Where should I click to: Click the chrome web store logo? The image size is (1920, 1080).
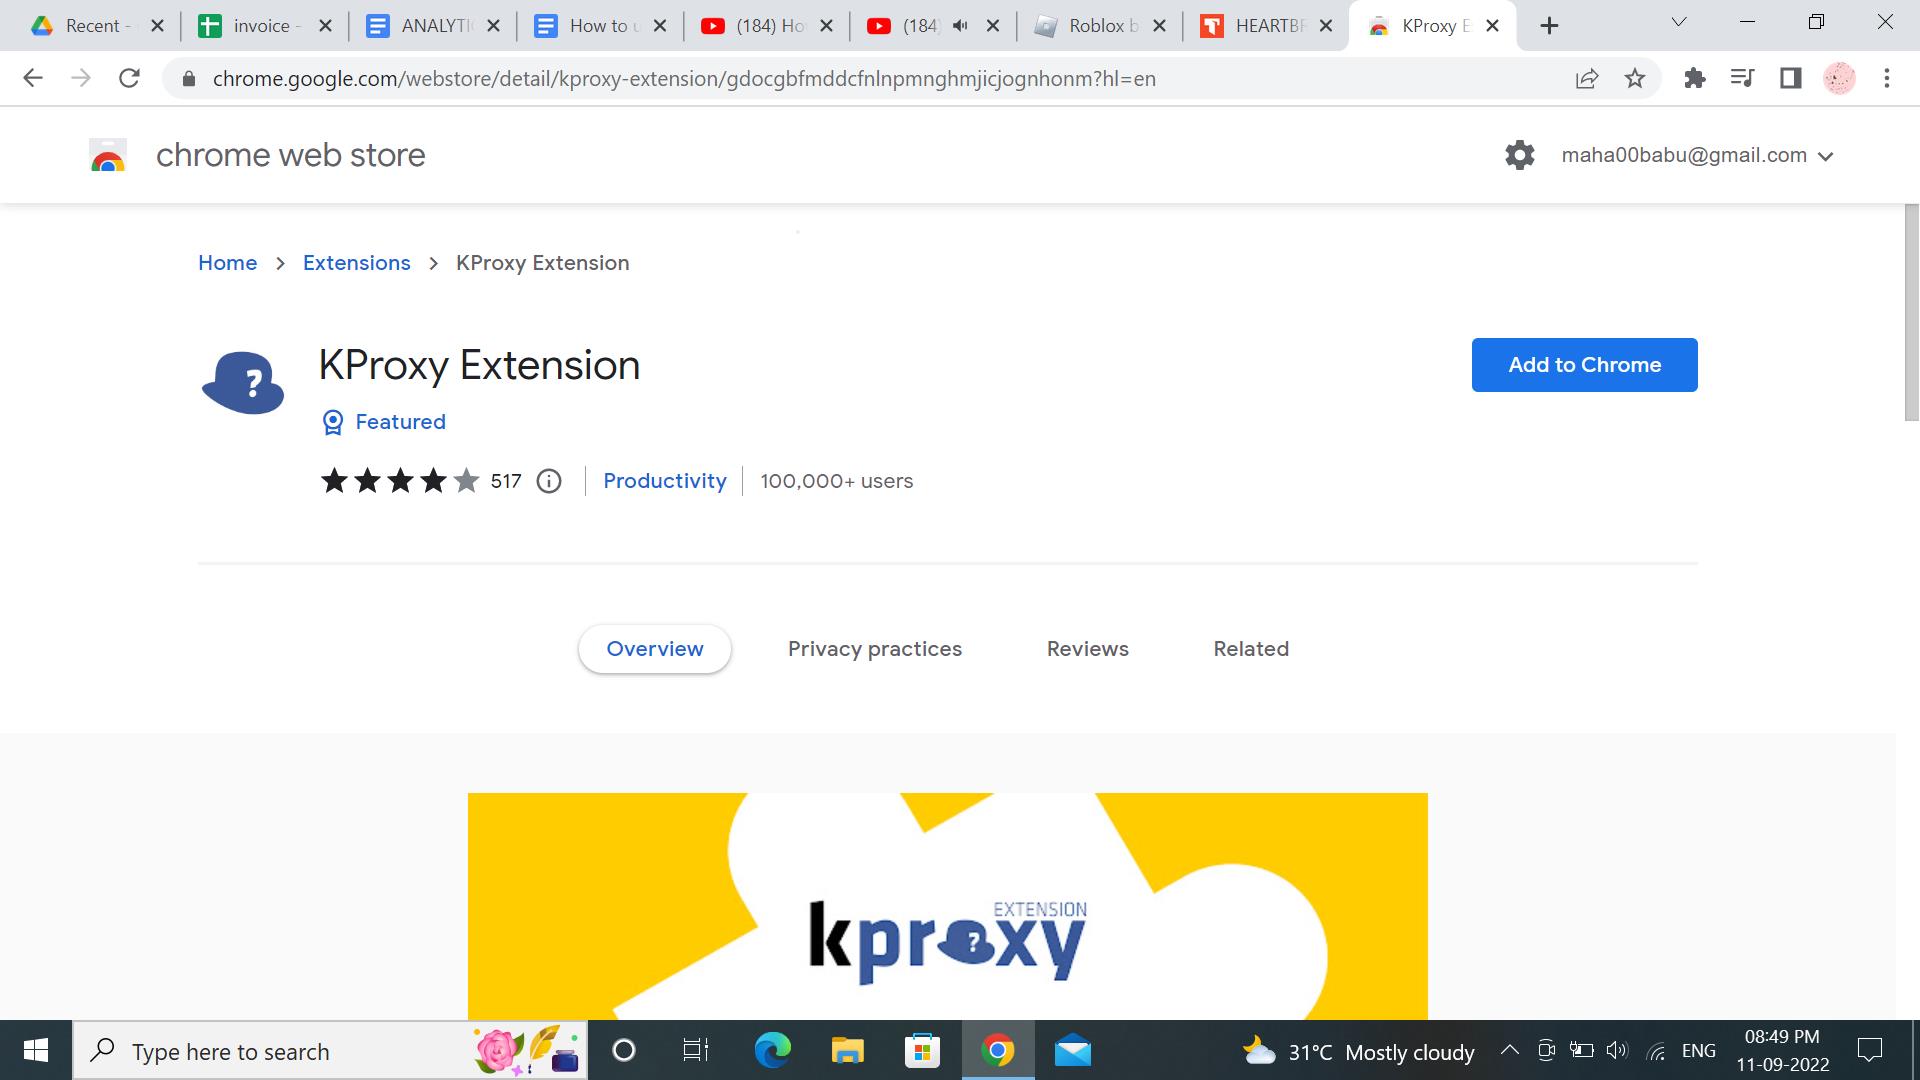108,155
